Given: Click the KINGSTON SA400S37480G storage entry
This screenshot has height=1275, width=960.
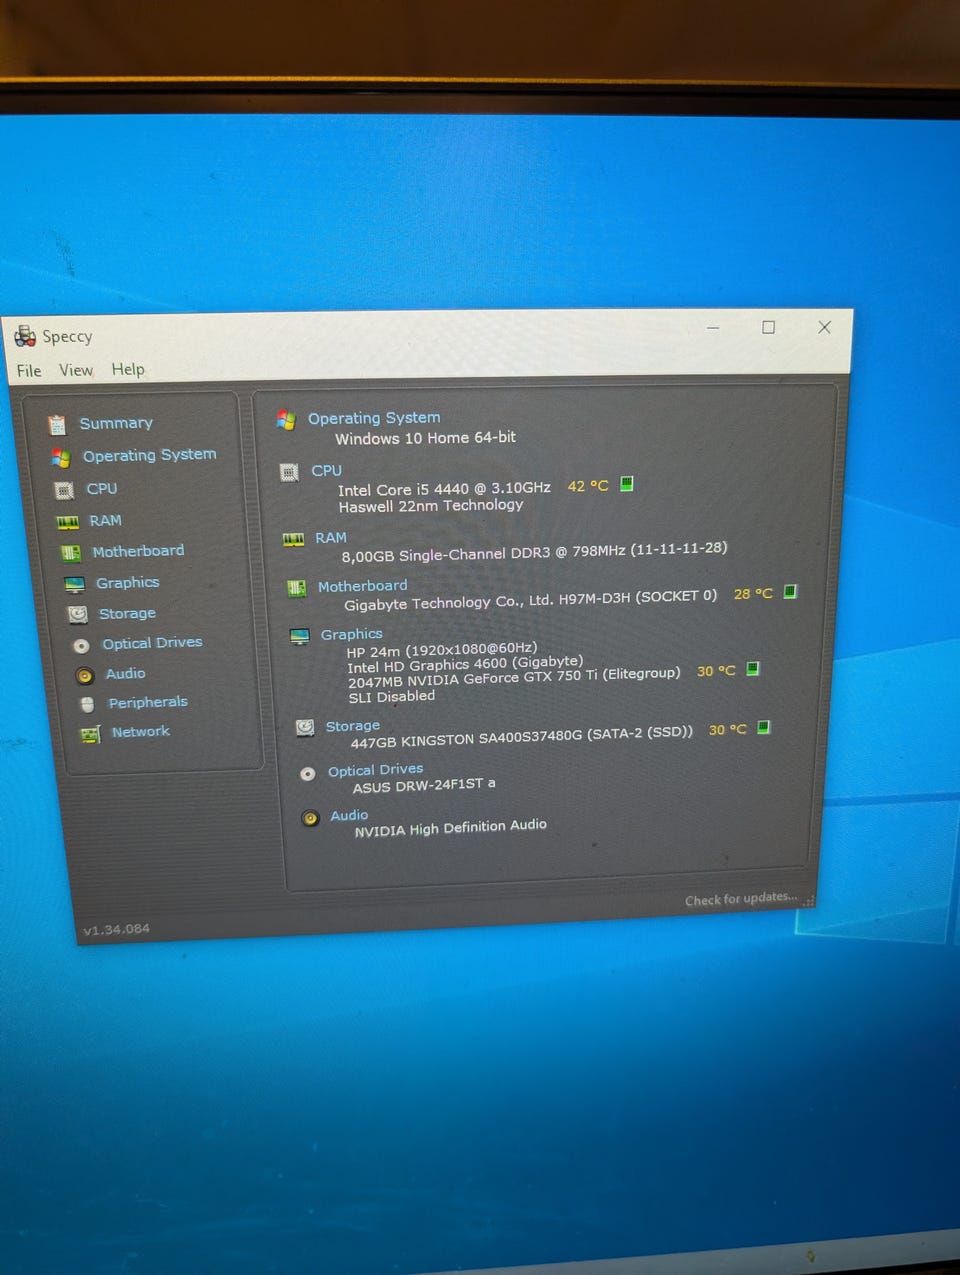Looking at the screenshot, I should pos(521,737).
